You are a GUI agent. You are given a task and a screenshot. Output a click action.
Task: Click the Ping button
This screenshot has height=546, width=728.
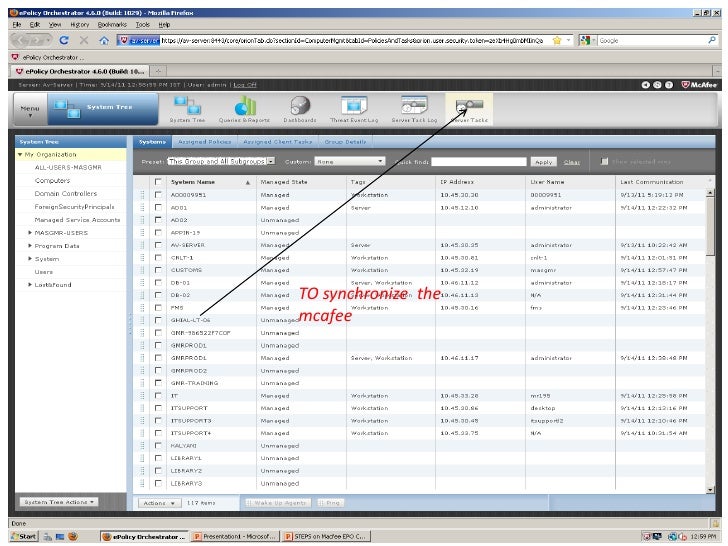tap(331, 503)
